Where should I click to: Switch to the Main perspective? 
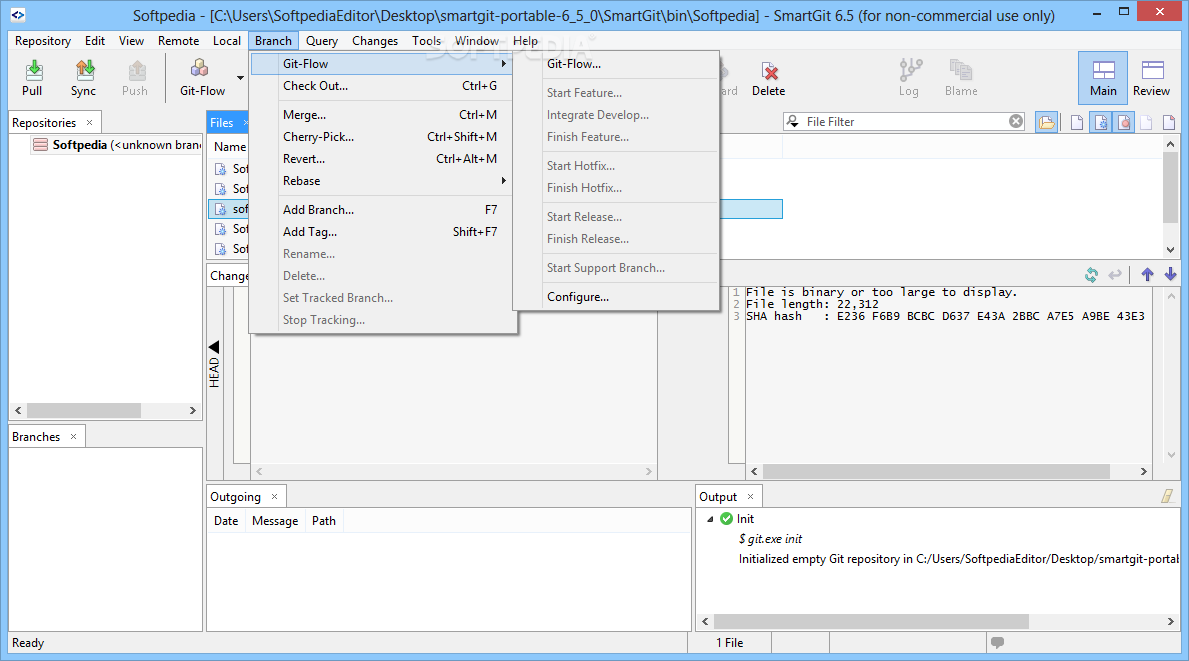click(1103, 78)
